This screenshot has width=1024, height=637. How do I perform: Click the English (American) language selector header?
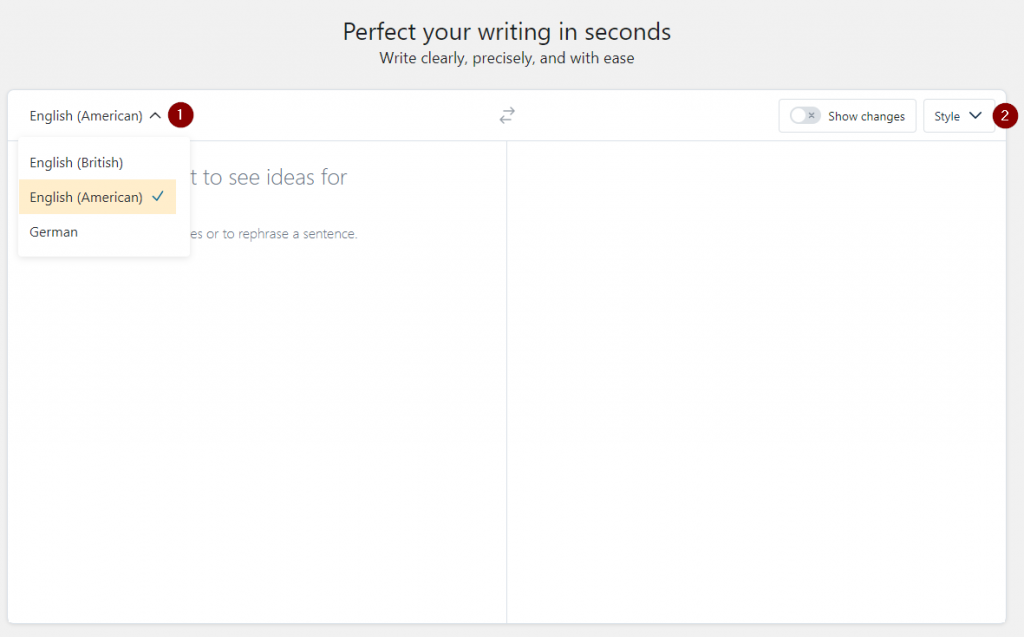coord(86,116)
